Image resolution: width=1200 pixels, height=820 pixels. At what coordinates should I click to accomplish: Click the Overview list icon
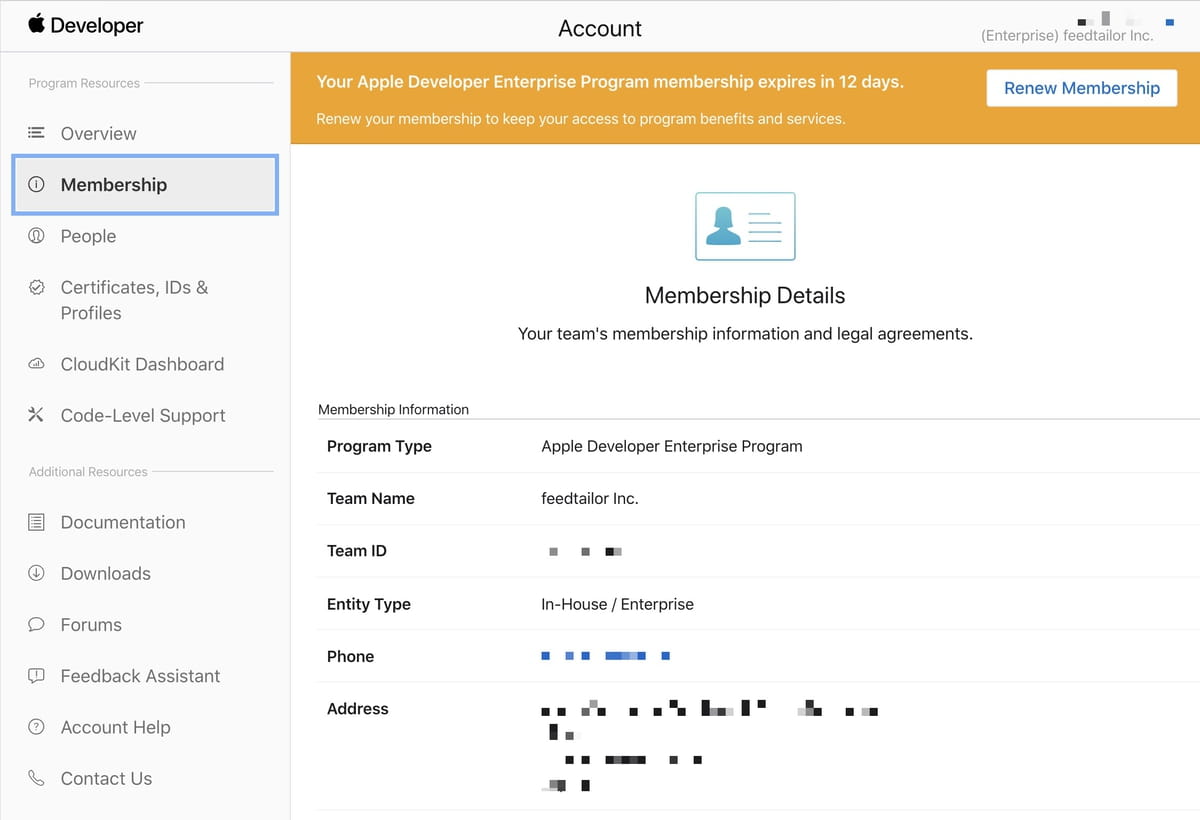pos(36,133)
